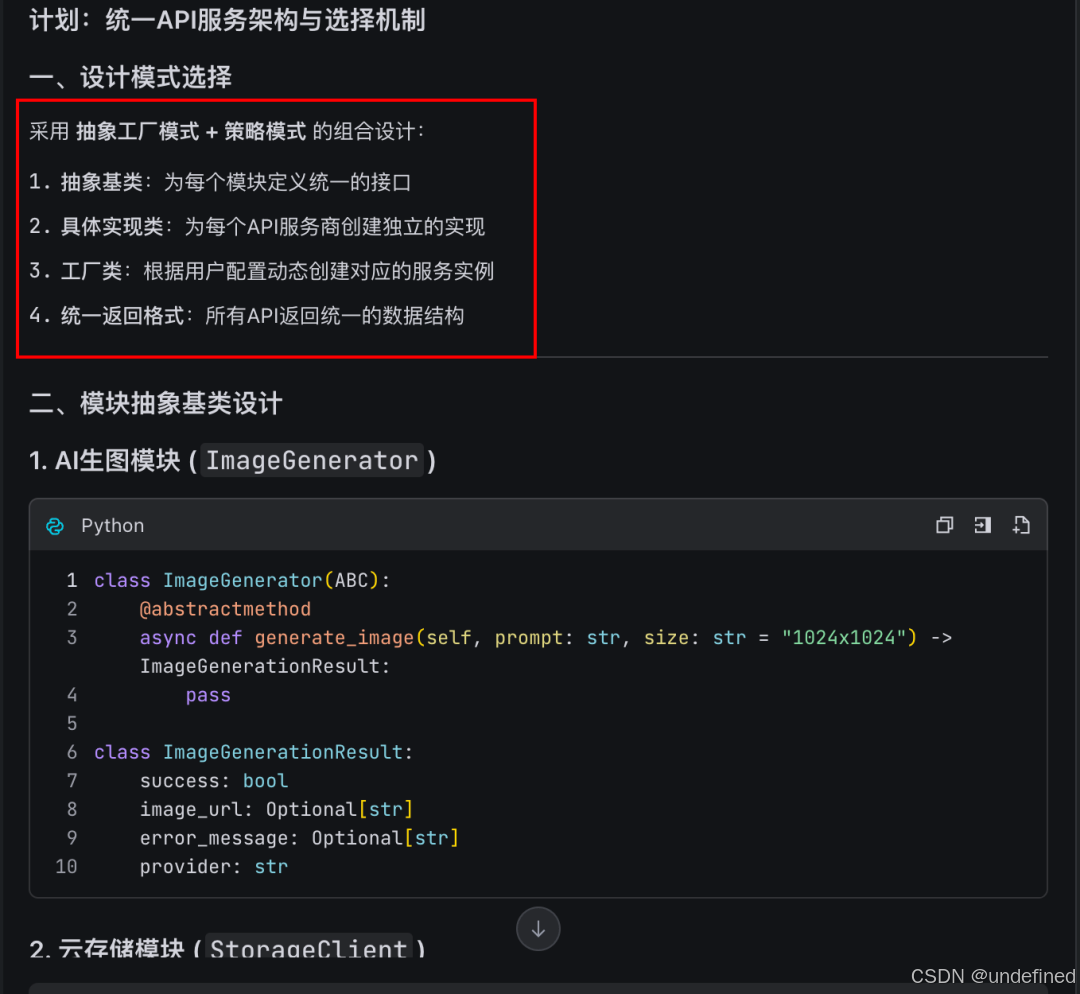The image size is (1080, 994).
Task: Click the text '抽象工厂模式 + 策略模式'
Action: [x=191, y=131]
